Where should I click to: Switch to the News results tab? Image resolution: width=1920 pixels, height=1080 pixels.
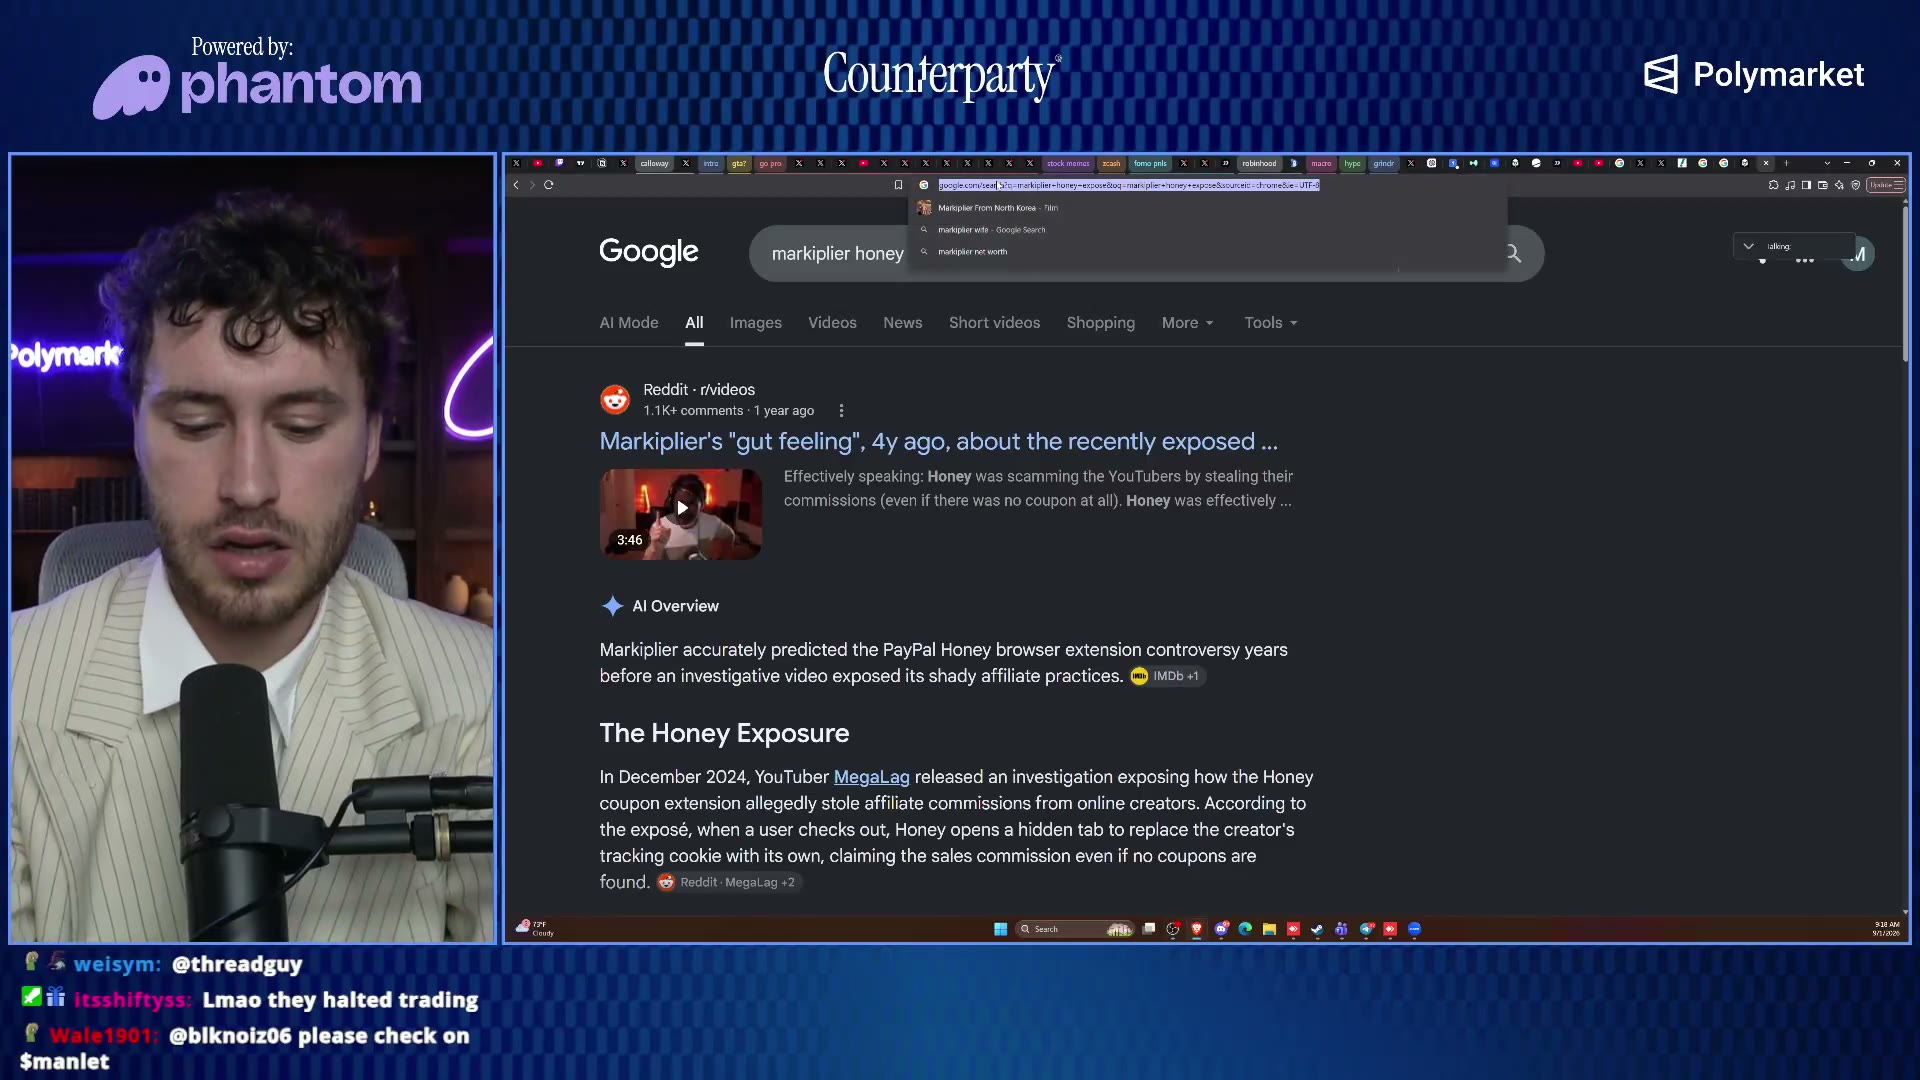pyautogui.click(x=903, y=323)
